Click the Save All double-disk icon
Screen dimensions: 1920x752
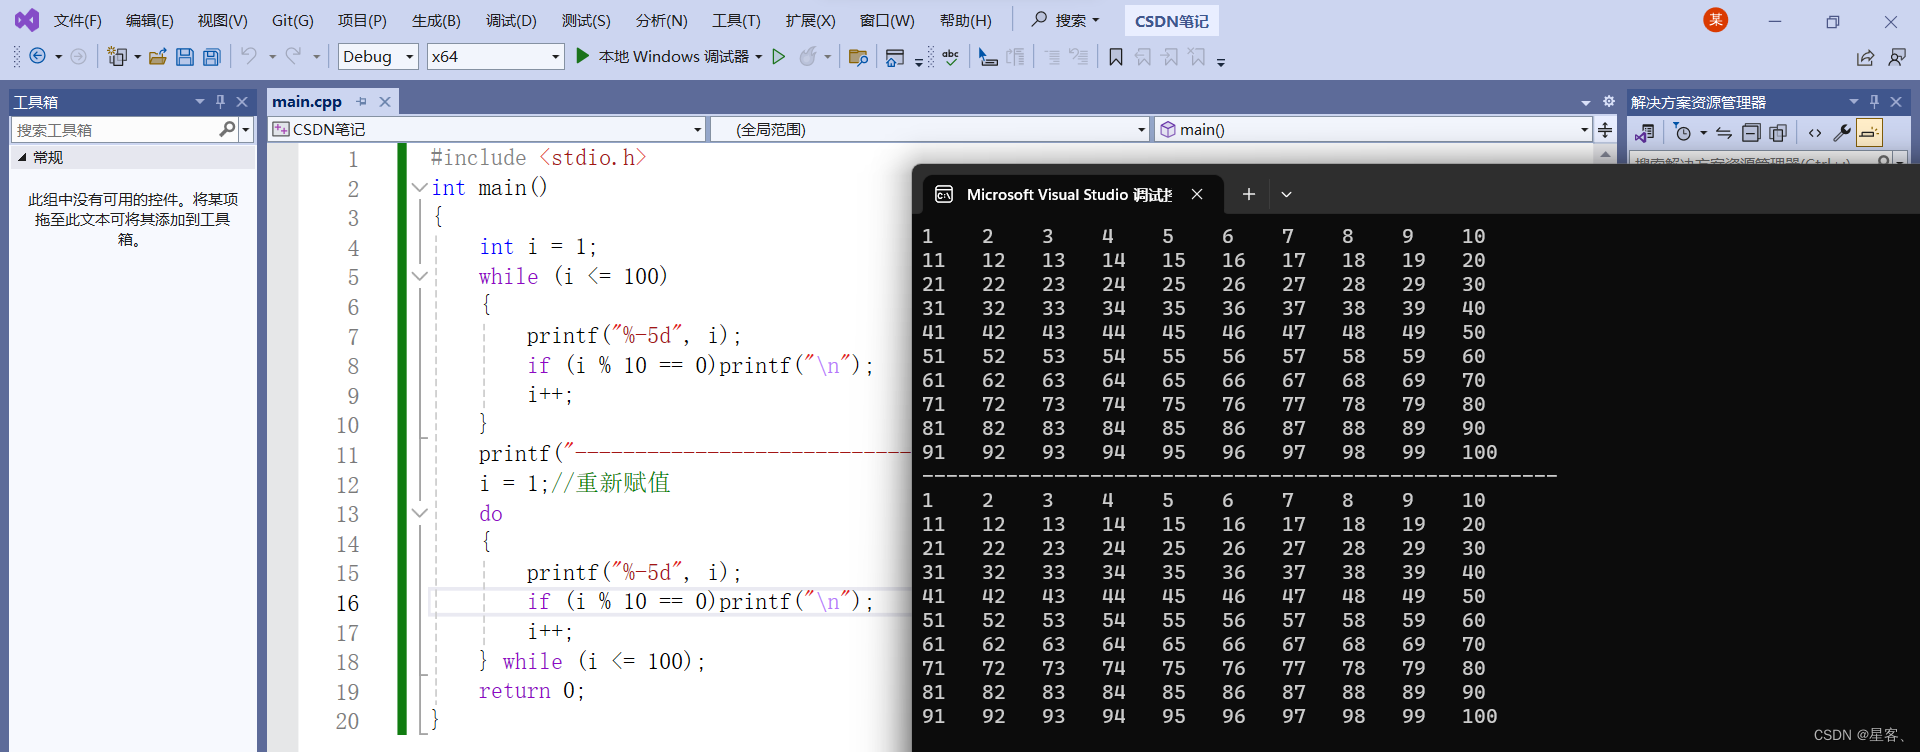pos(212,57)
